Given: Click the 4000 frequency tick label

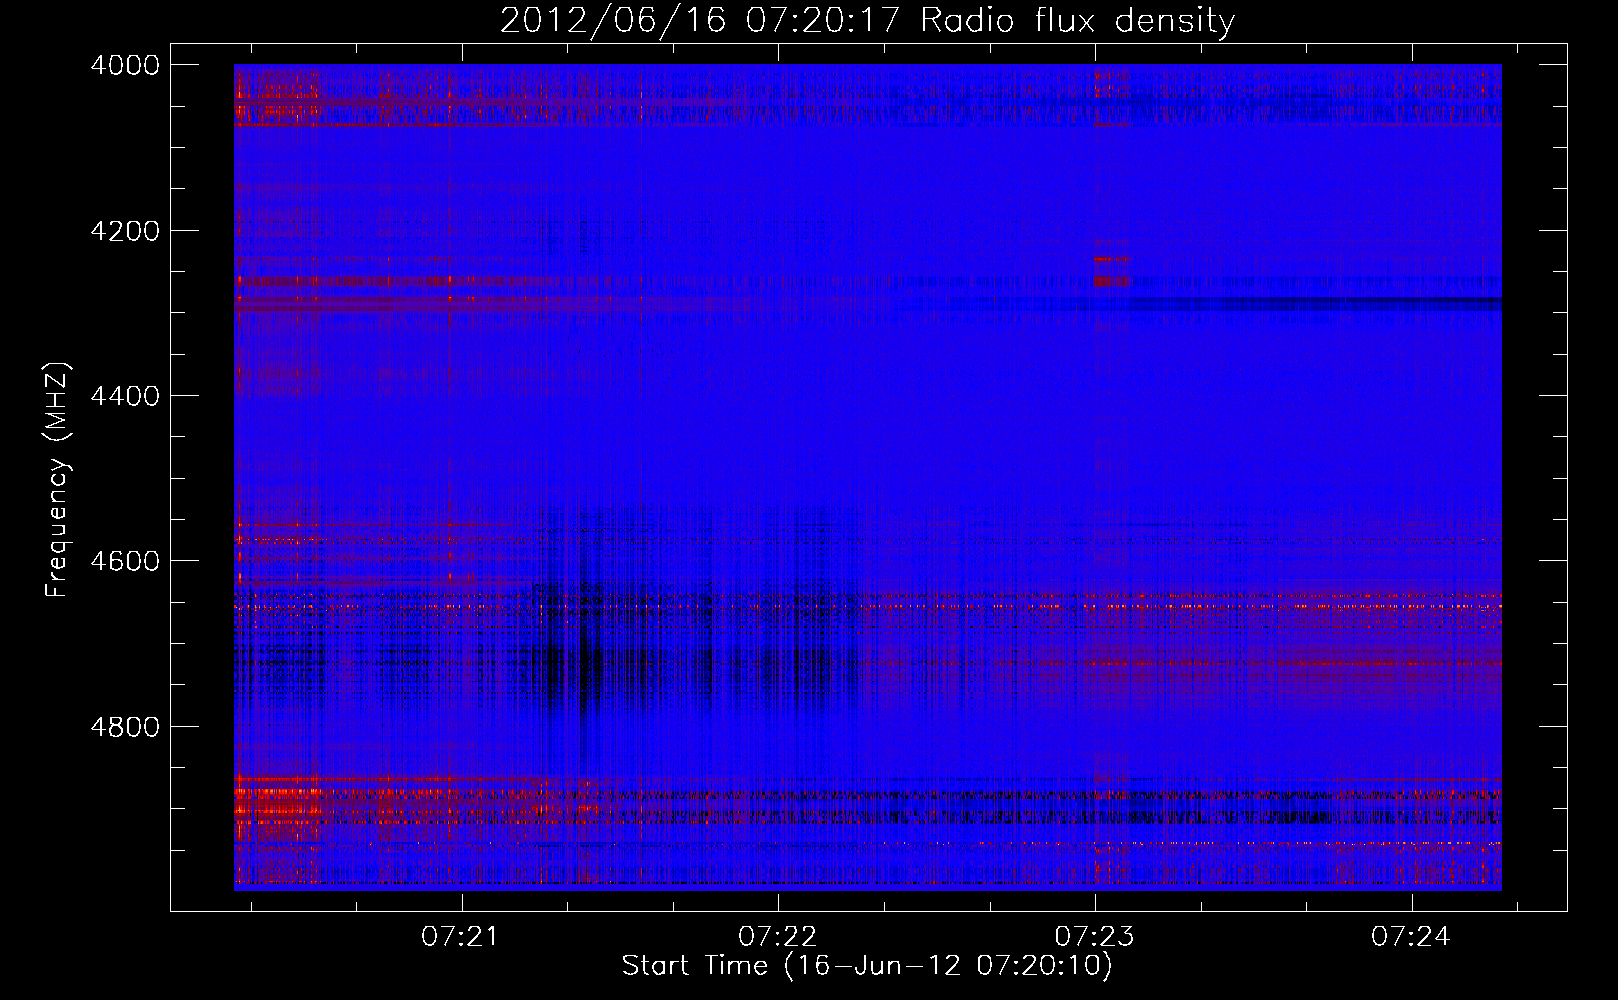Looking at the screenshot, I should 125,65.
